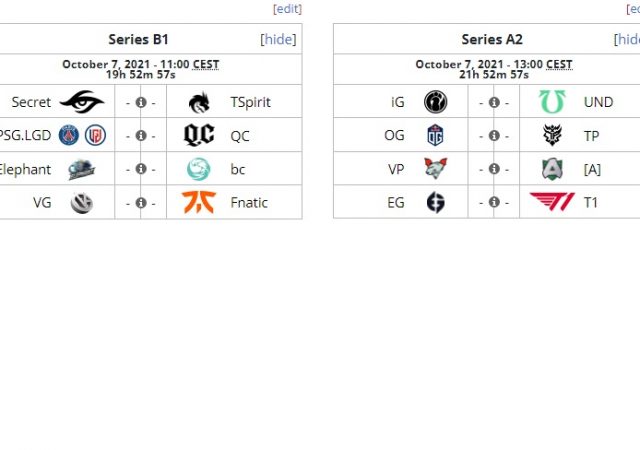Click the edit link above Series B1
This screenshot has width=640, height=450.
click(x=287, y=9)
